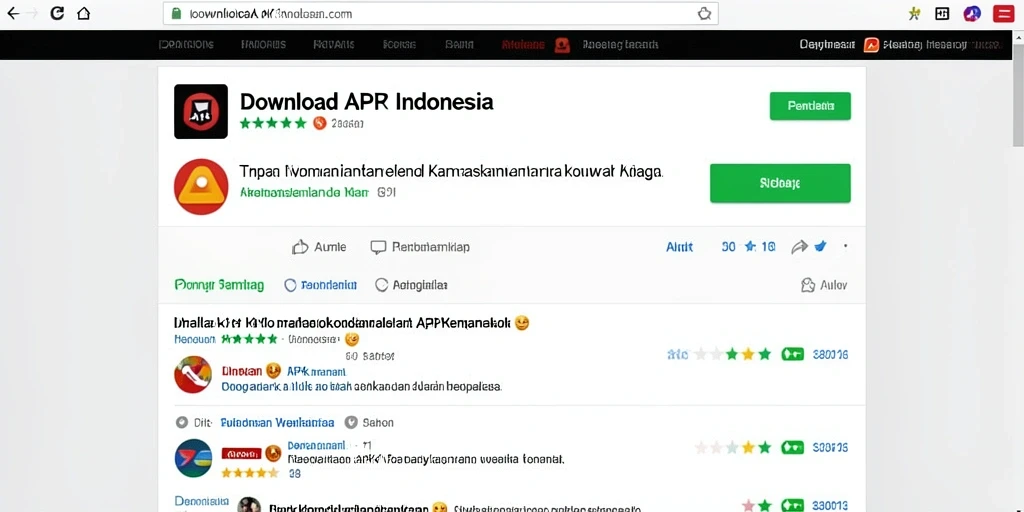The height and width of the screenshot is (512, 1024).
Task: Open the grid extension icon
Action: click(942, 13)
